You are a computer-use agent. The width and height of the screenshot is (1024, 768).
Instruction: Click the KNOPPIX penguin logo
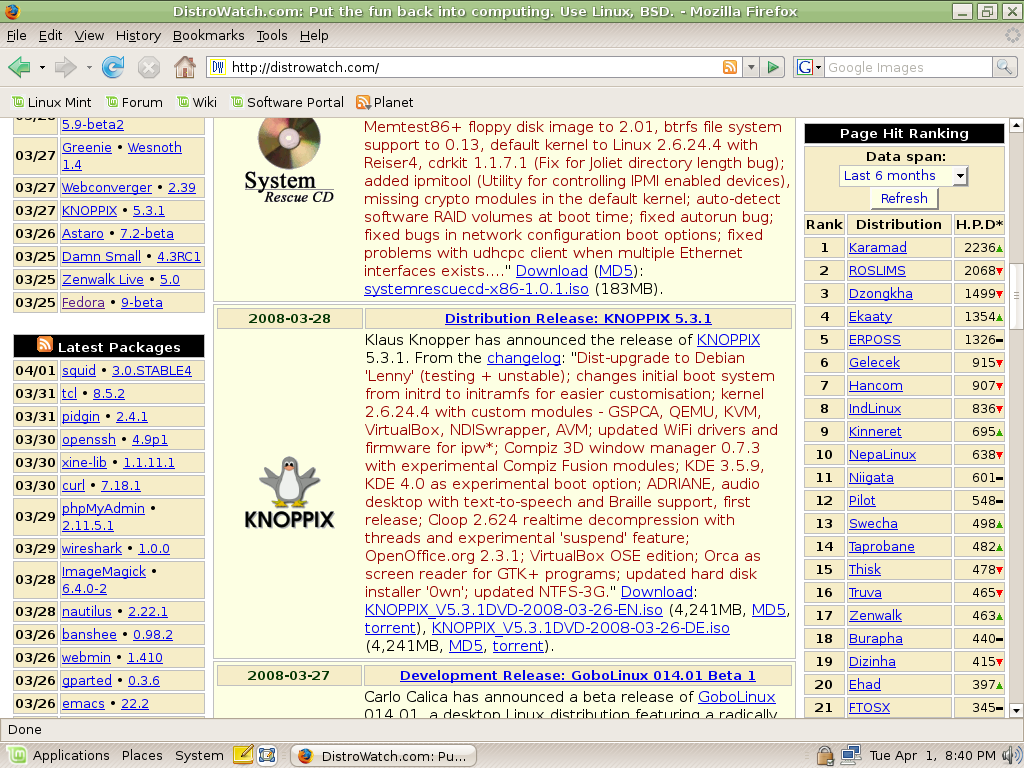[289, 492]
